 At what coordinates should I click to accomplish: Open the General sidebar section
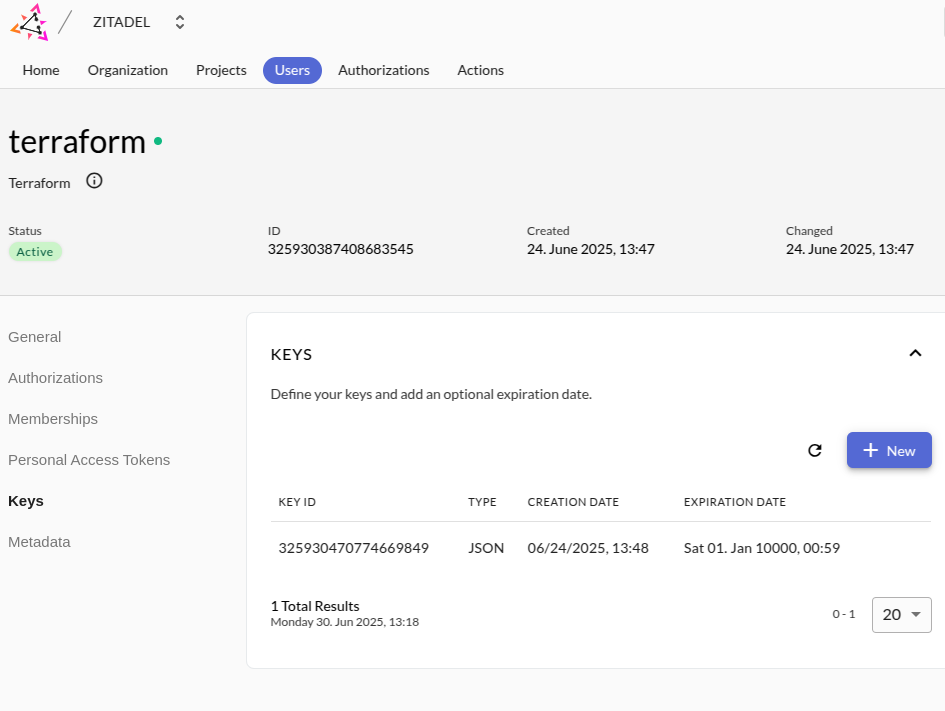[x=34, y=337]
